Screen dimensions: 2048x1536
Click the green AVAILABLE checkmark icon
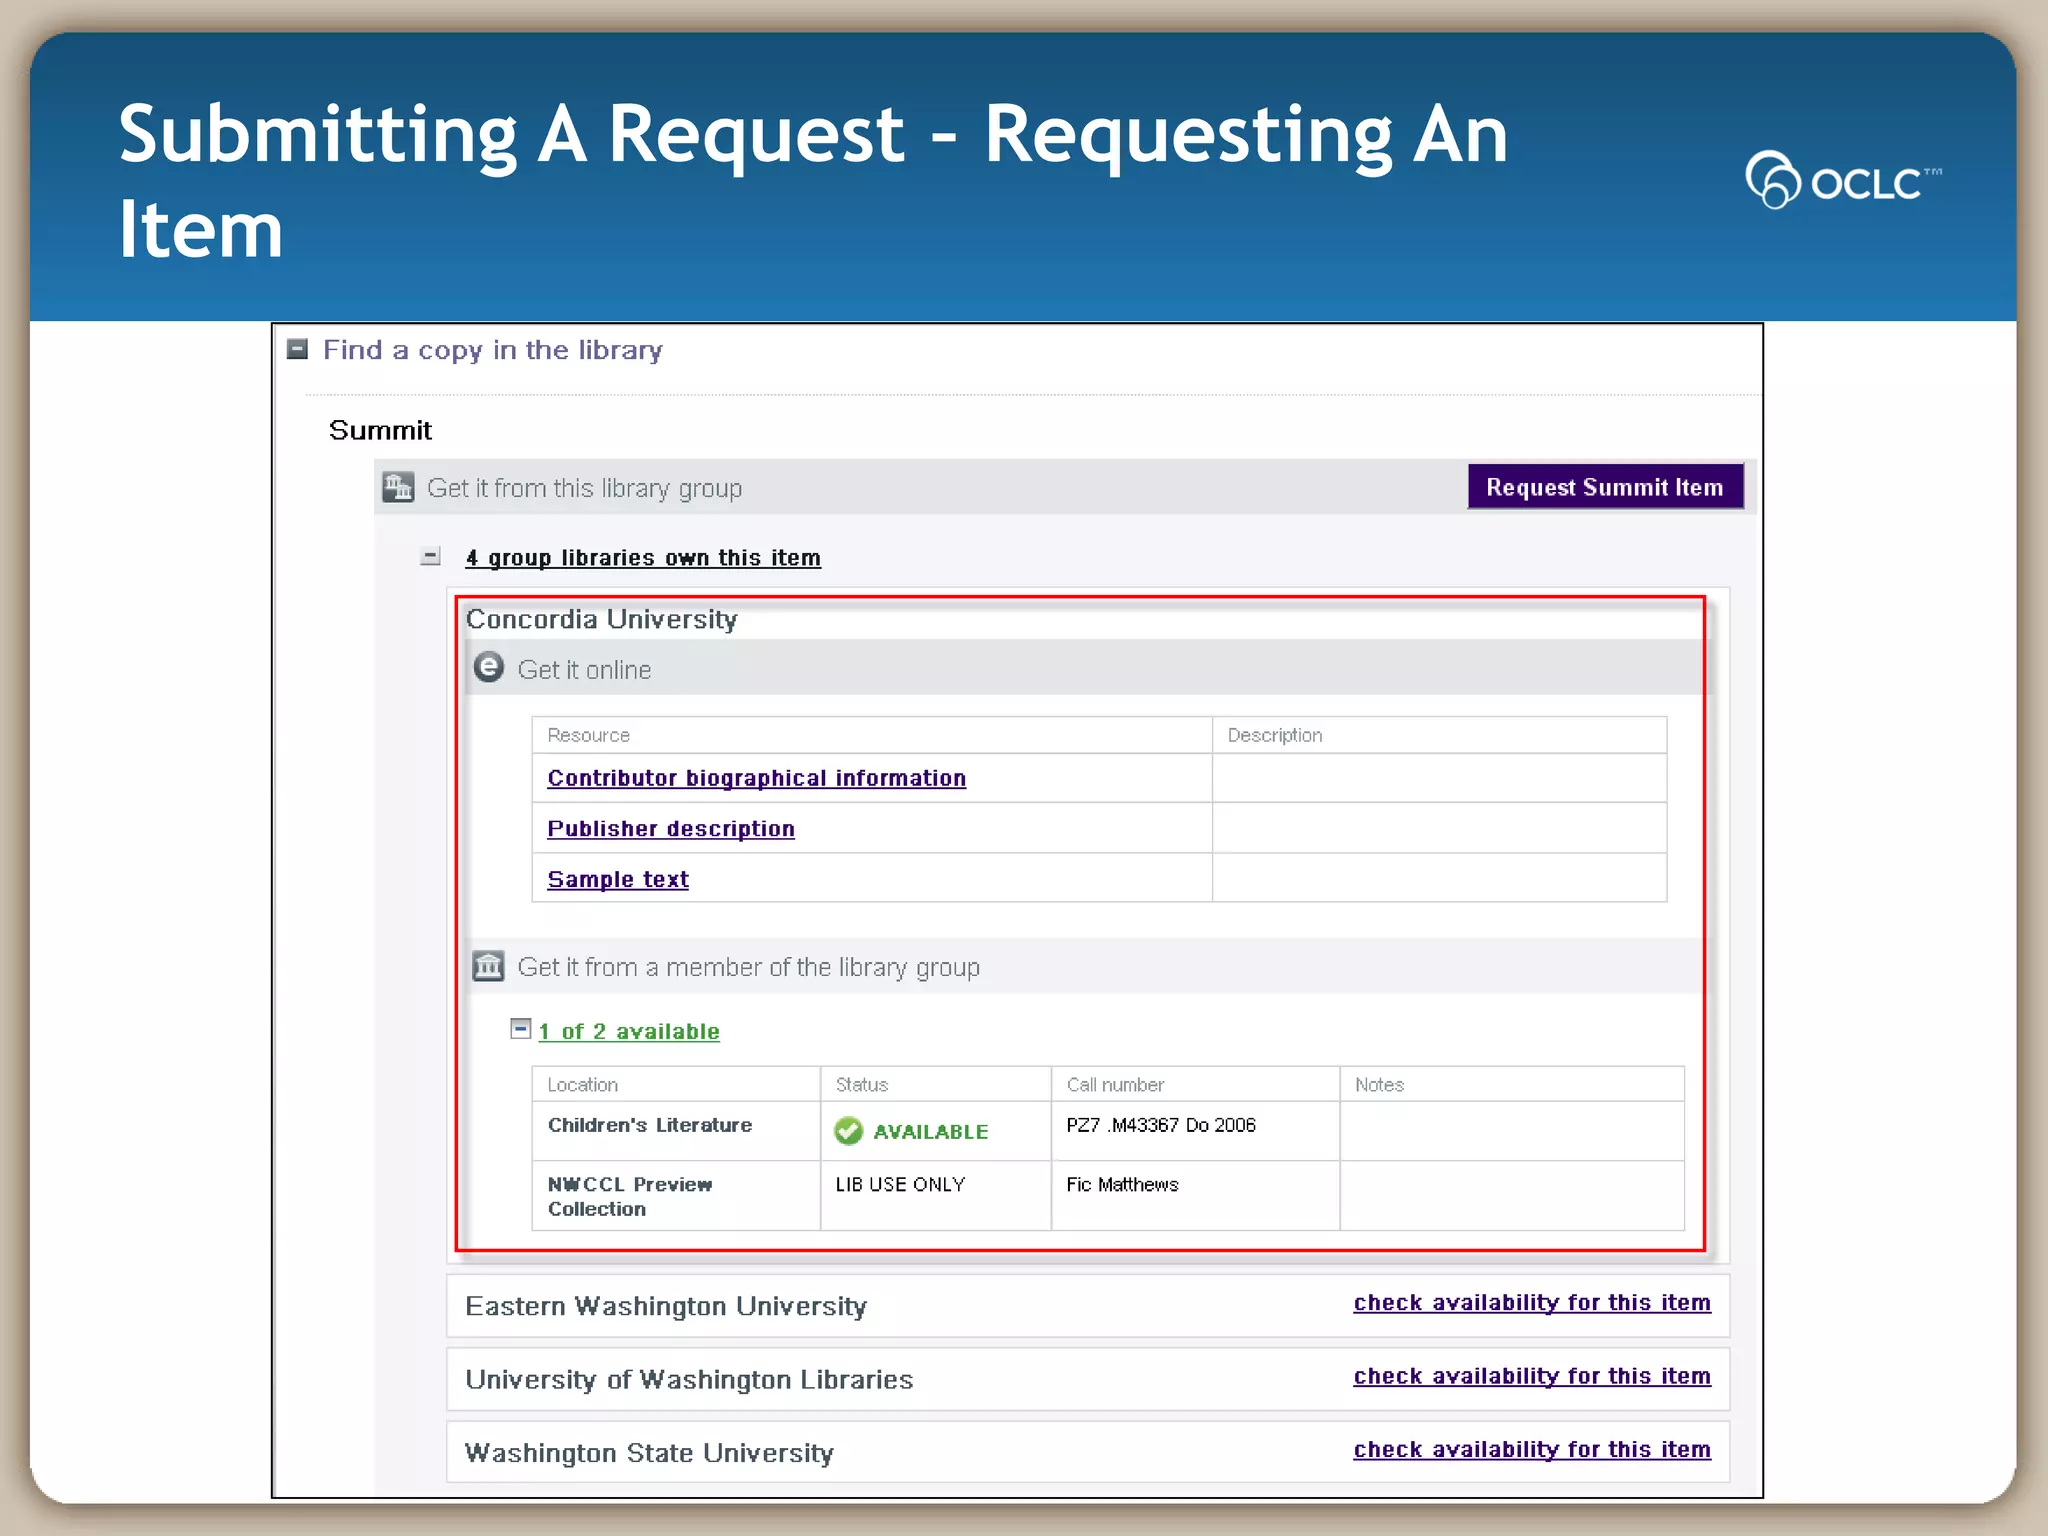[848, 1131]
